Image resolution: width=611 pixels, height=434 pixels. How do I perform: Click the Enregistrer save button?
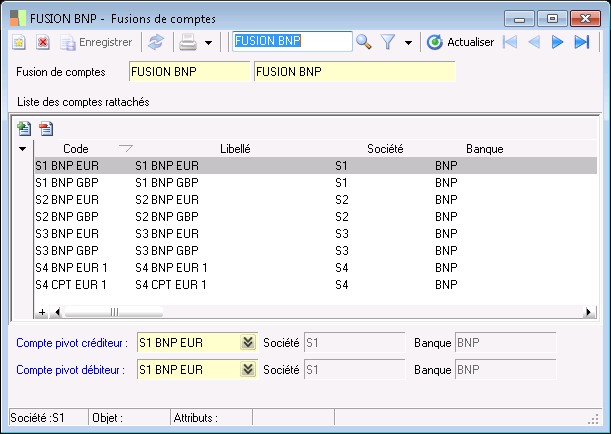(96, 42)
